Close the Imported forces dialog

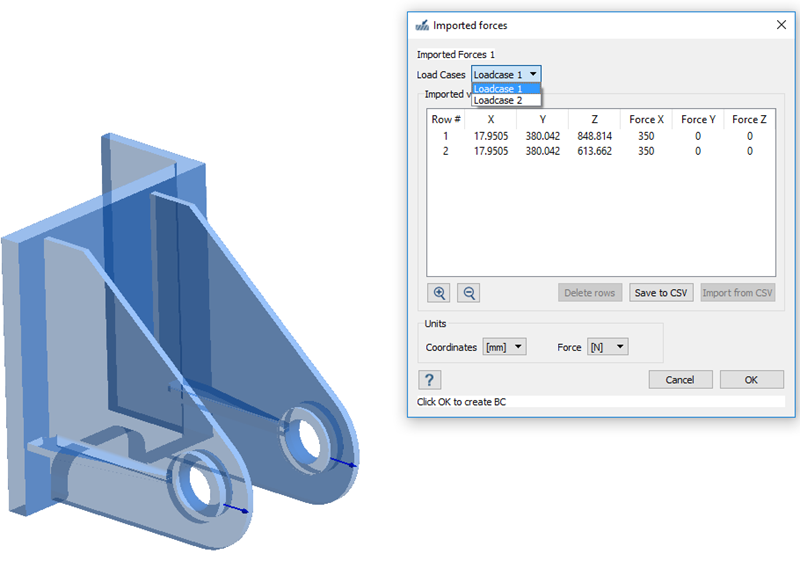pyautogui.click(x=781, y=25)
